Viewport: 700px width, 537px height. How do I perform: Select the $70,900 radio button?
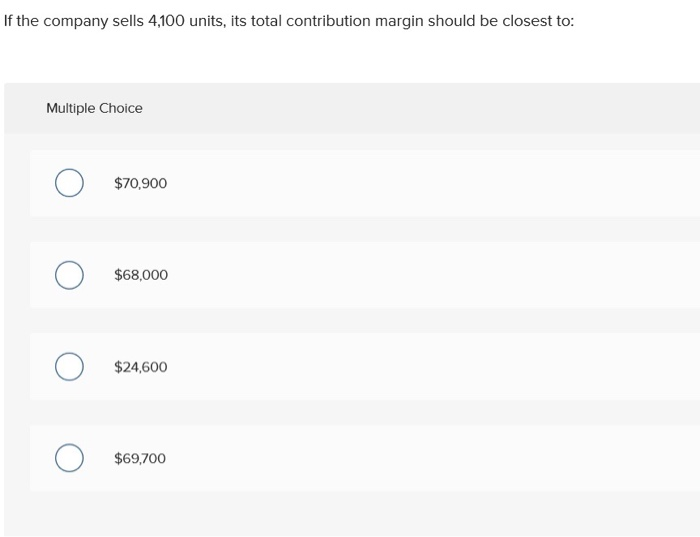pos(69,183)
